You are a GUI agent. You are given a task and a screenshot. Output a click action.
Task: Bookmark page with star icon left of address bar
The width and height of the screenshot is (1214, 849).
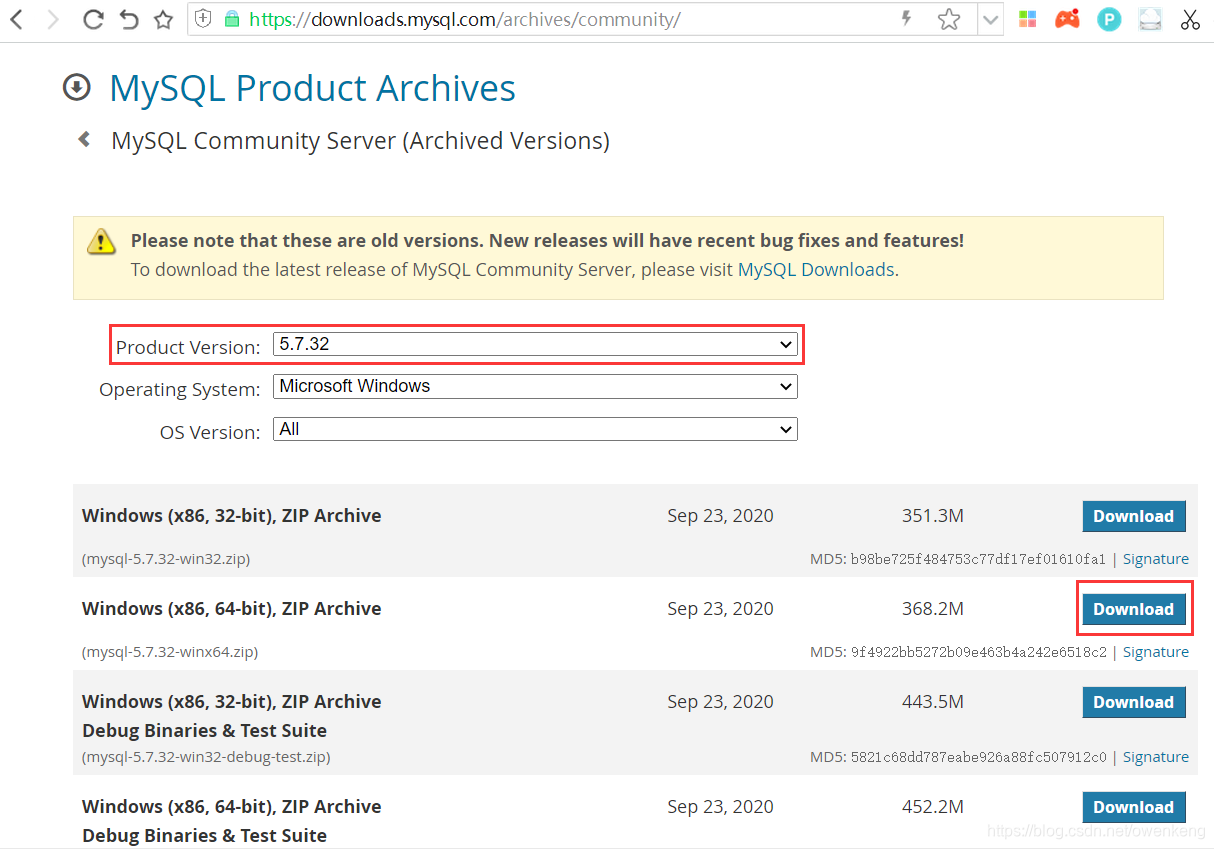tap(164, 19)
